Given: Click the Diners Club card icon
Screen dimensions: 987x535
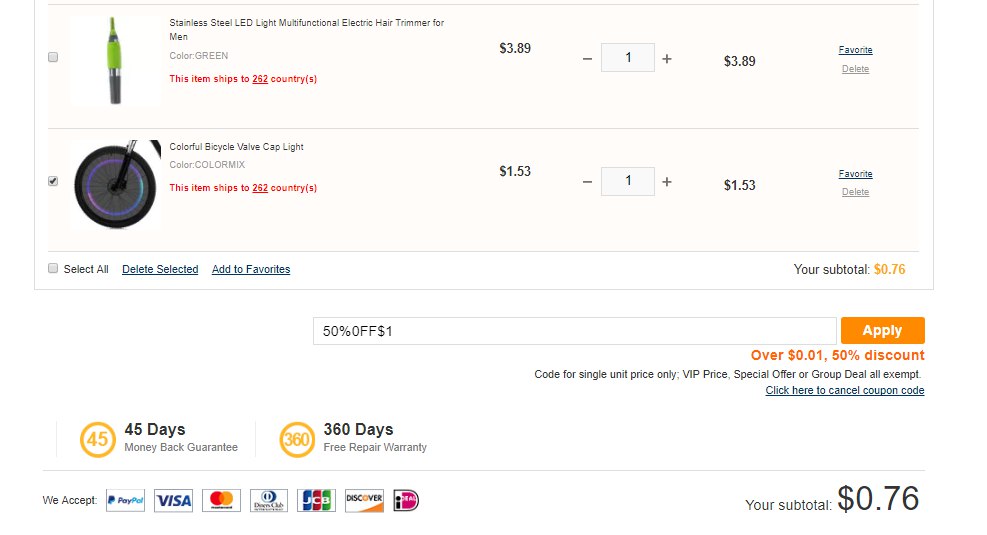Looking at the screenshot, I should tap(269, 500).
